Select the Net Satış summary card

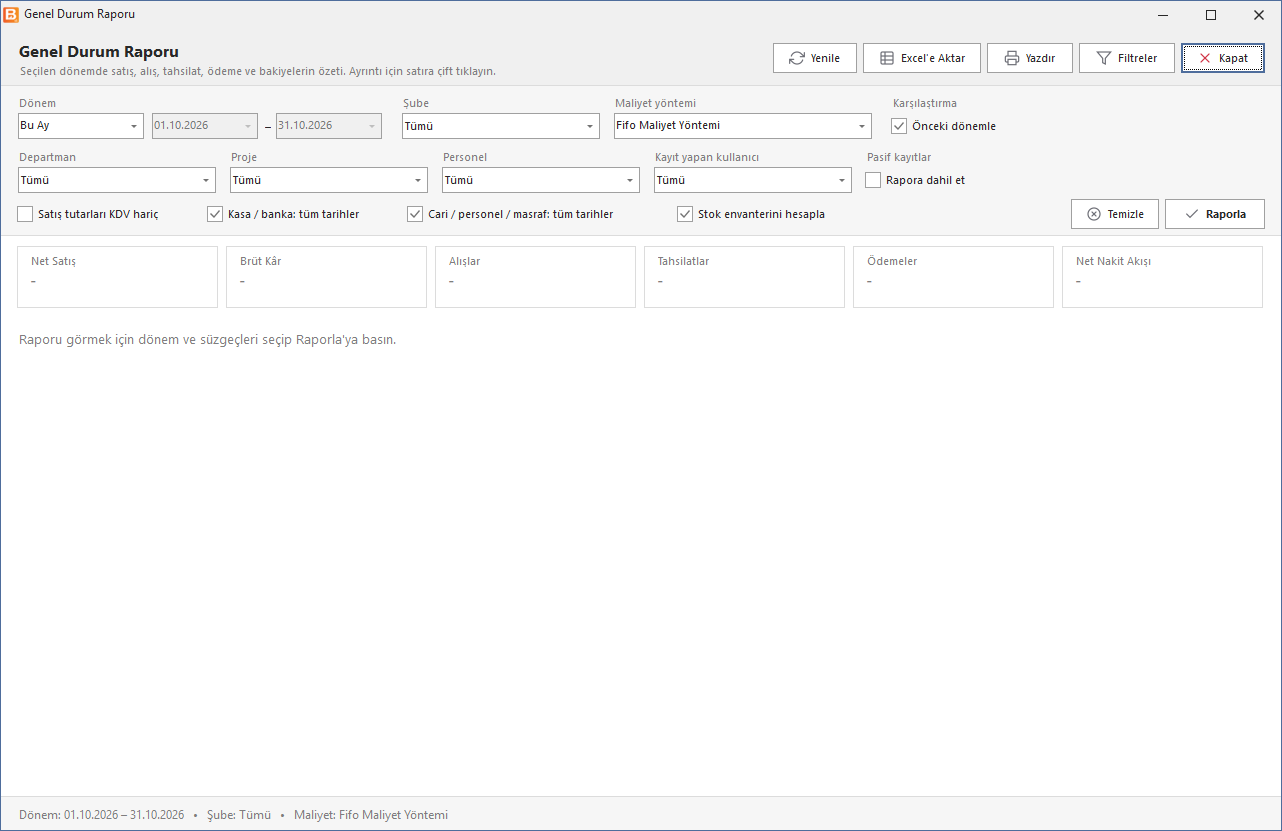pyautogui.click(x=117, y=277)
